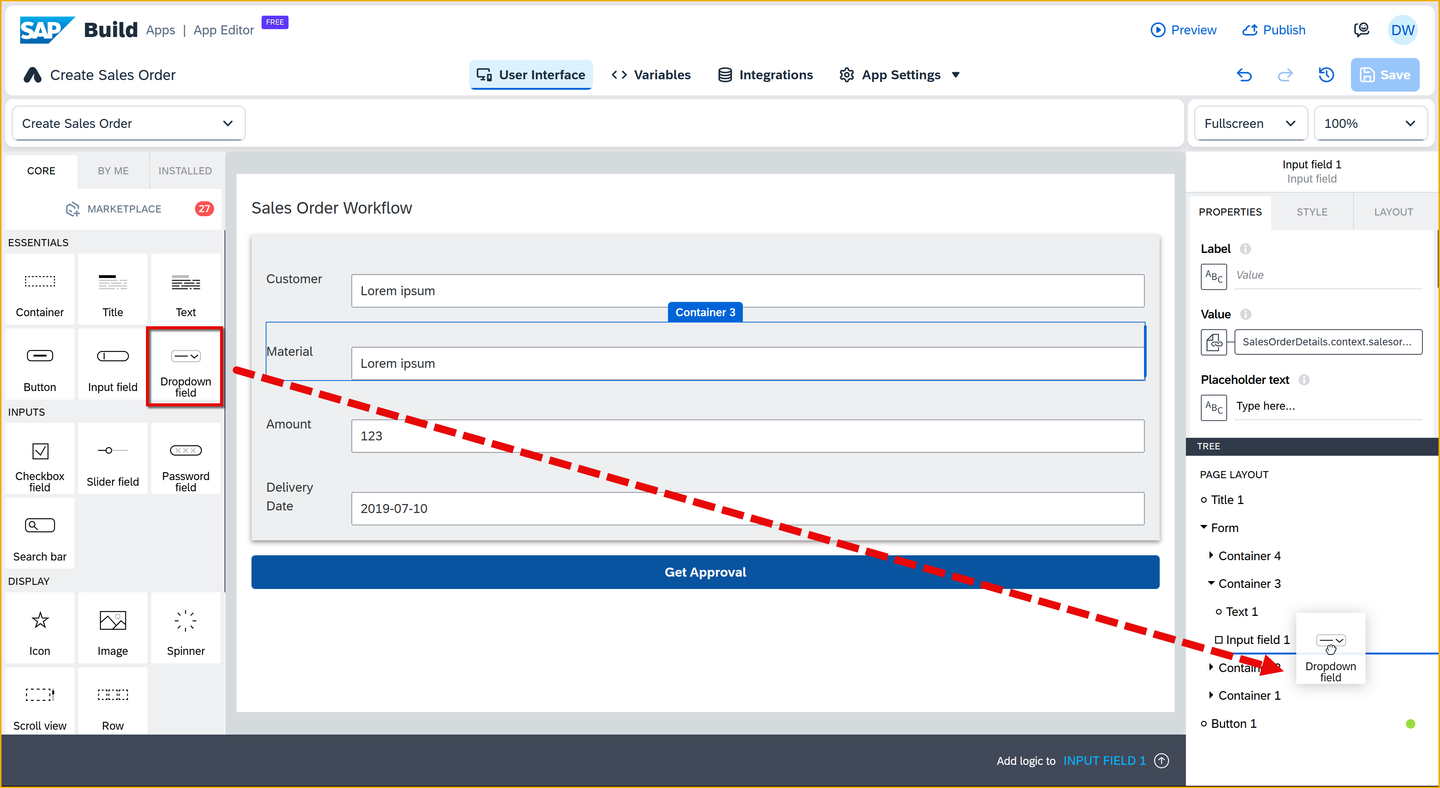Expand the logic panel arrow for Input Field 1
The width and height of the screenshot is (1440, 788).
pos(1161,761)
